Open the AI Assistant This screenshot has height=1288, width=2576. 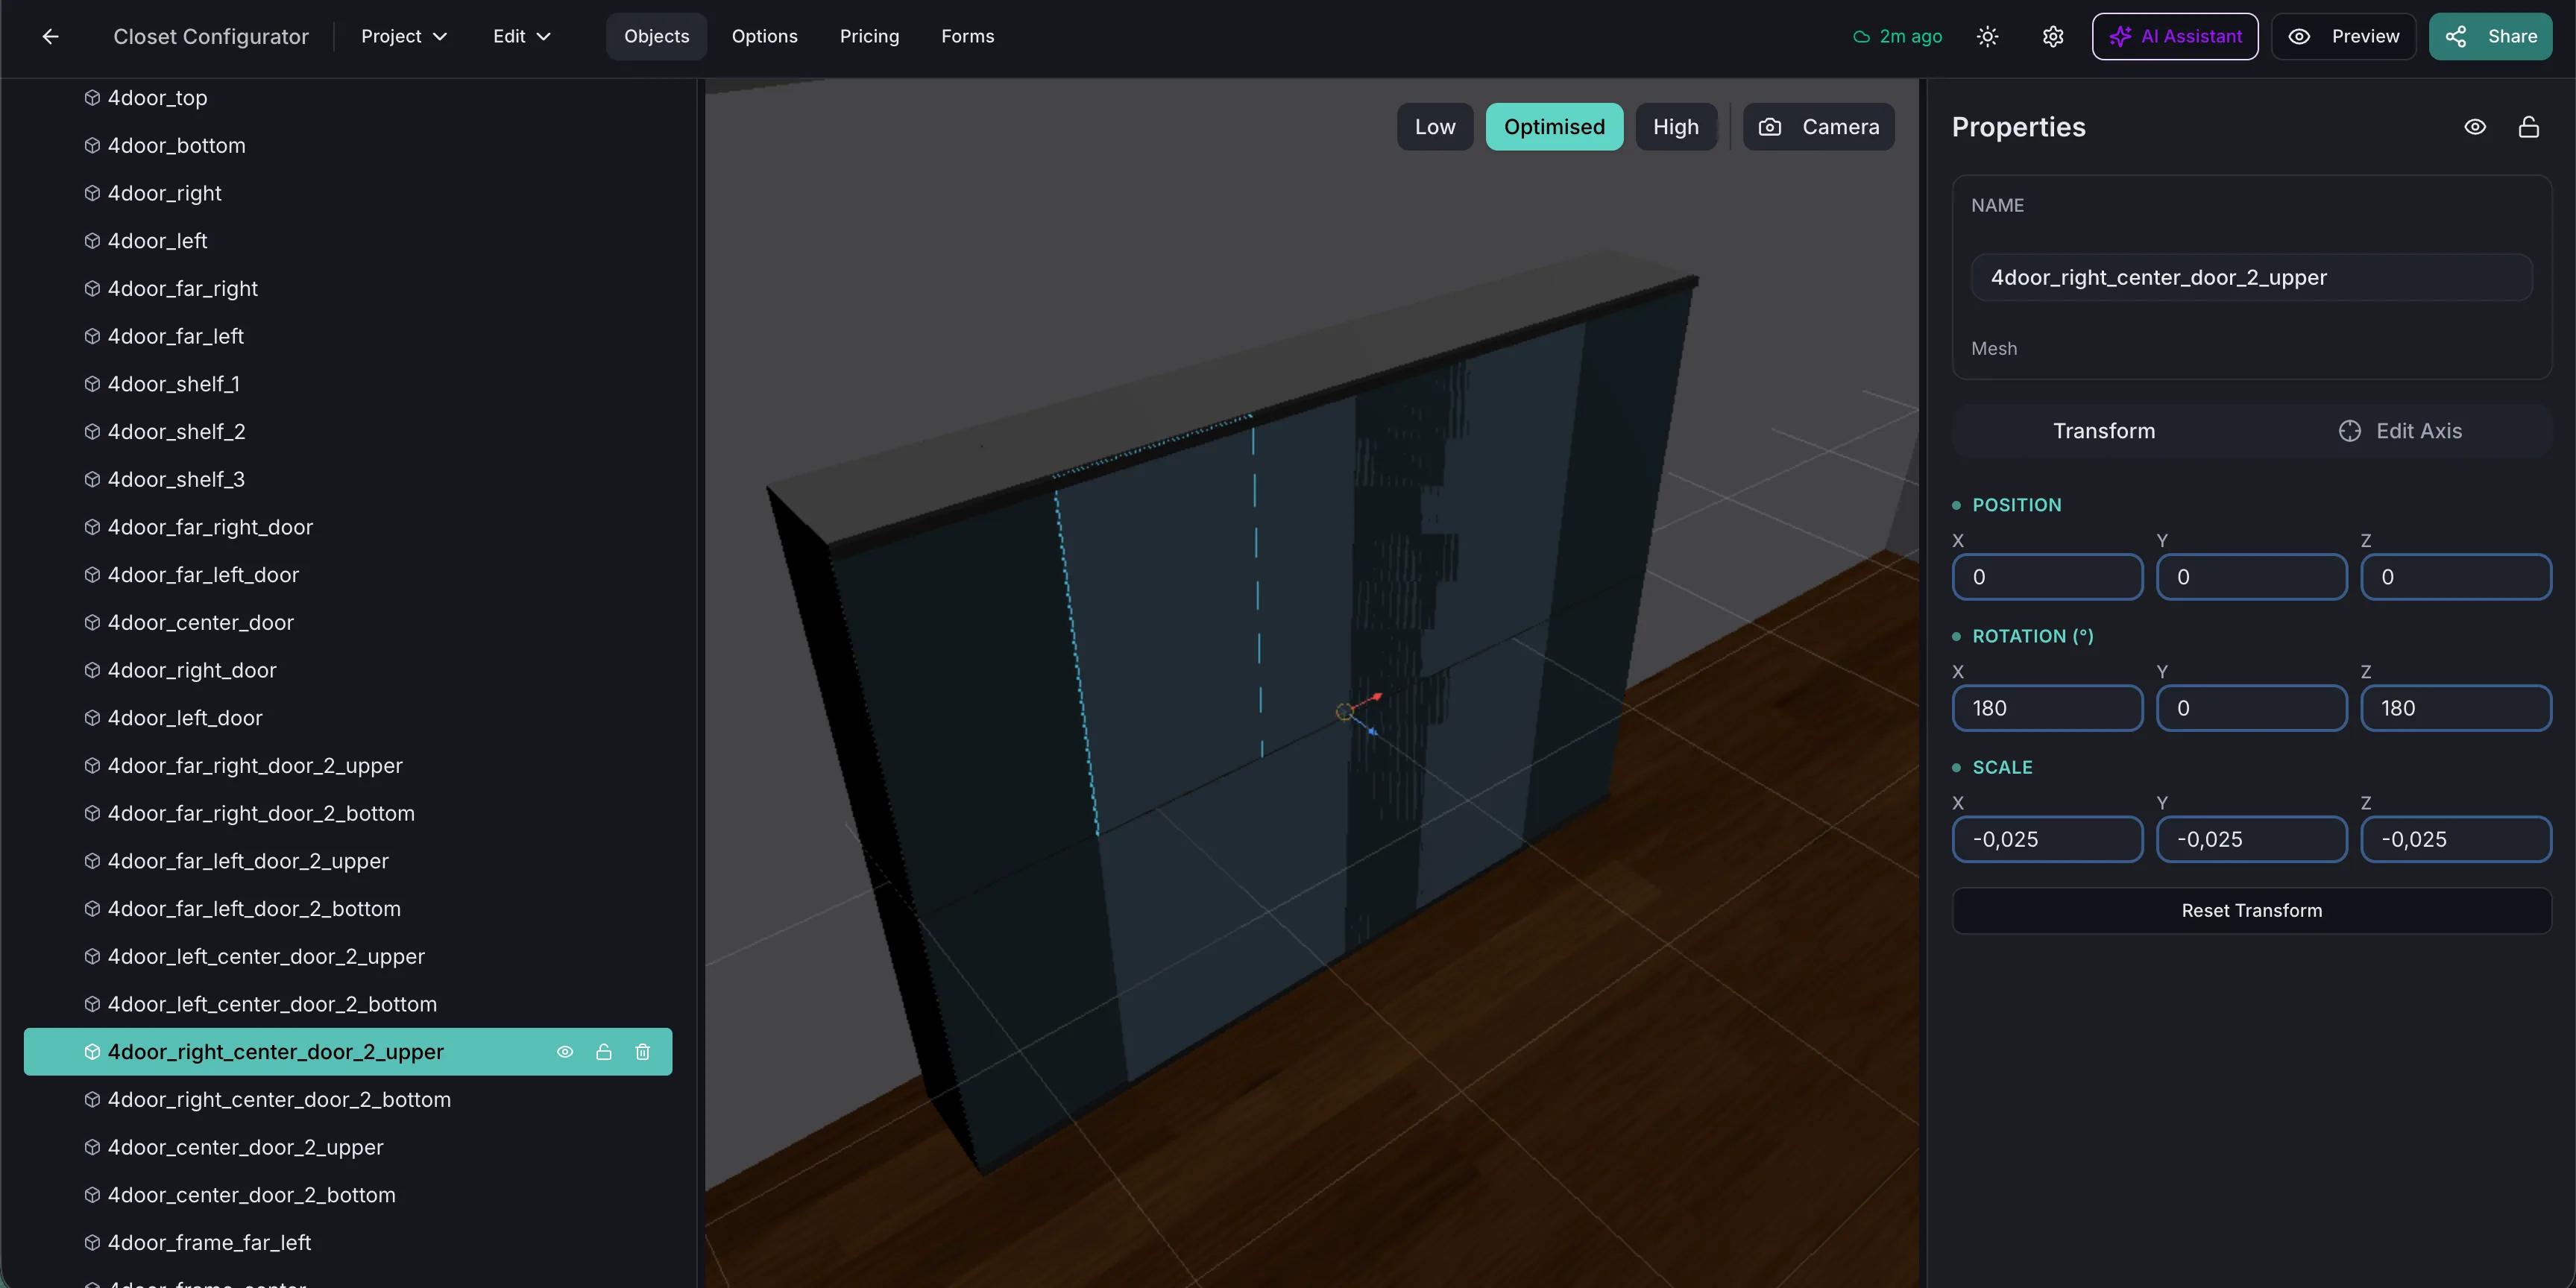tap(2175, 37)
